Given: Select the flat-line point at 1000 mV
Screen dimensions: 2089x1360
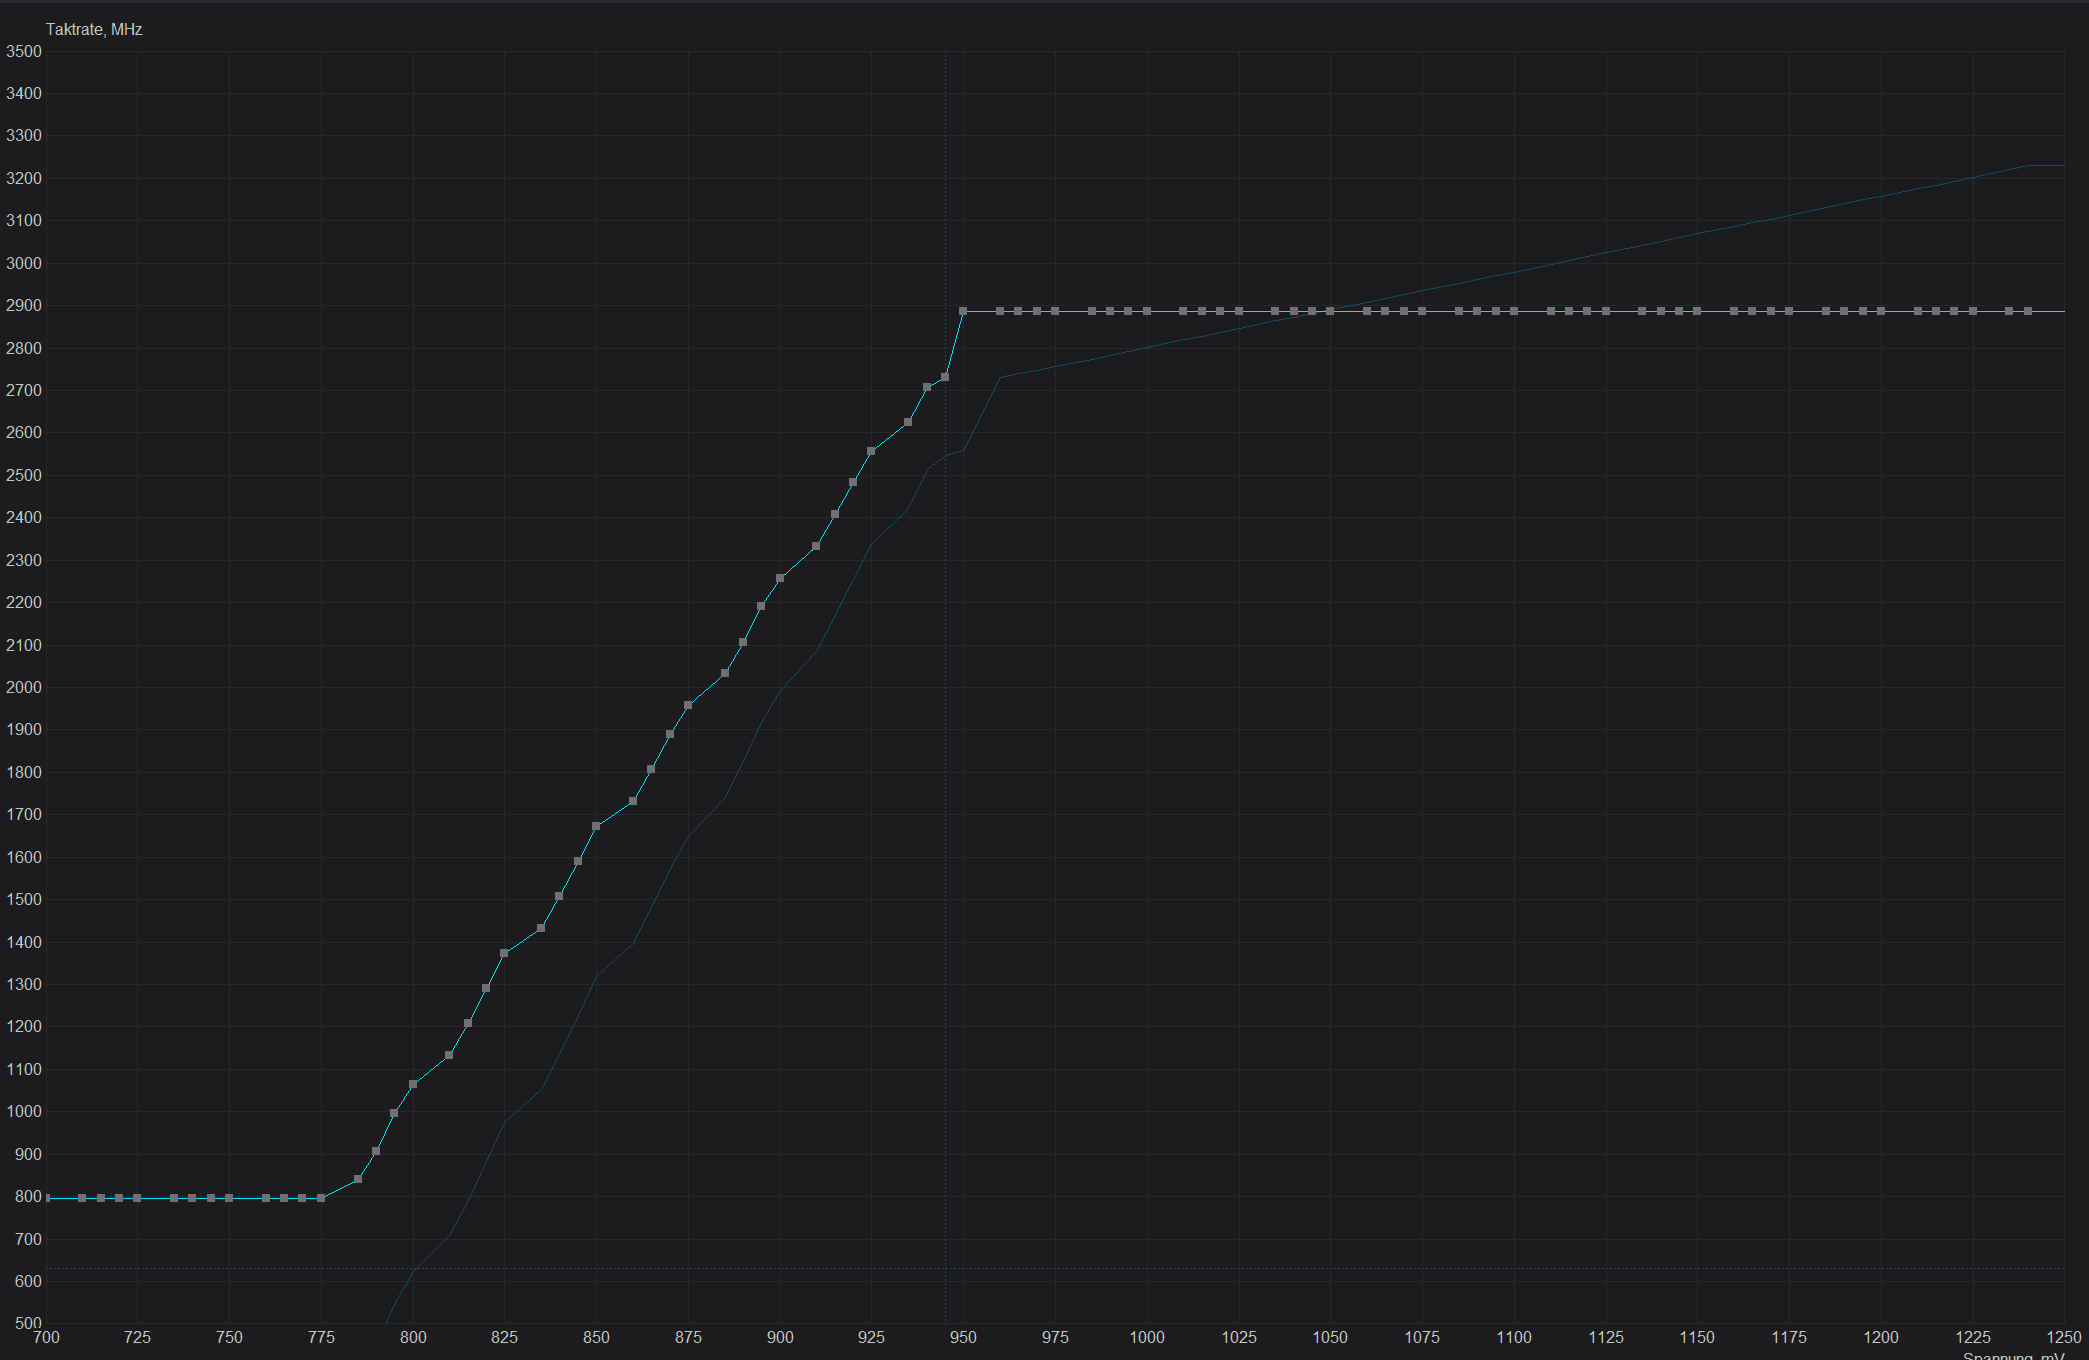Looking at the screenshot, I should (1147, 311).
